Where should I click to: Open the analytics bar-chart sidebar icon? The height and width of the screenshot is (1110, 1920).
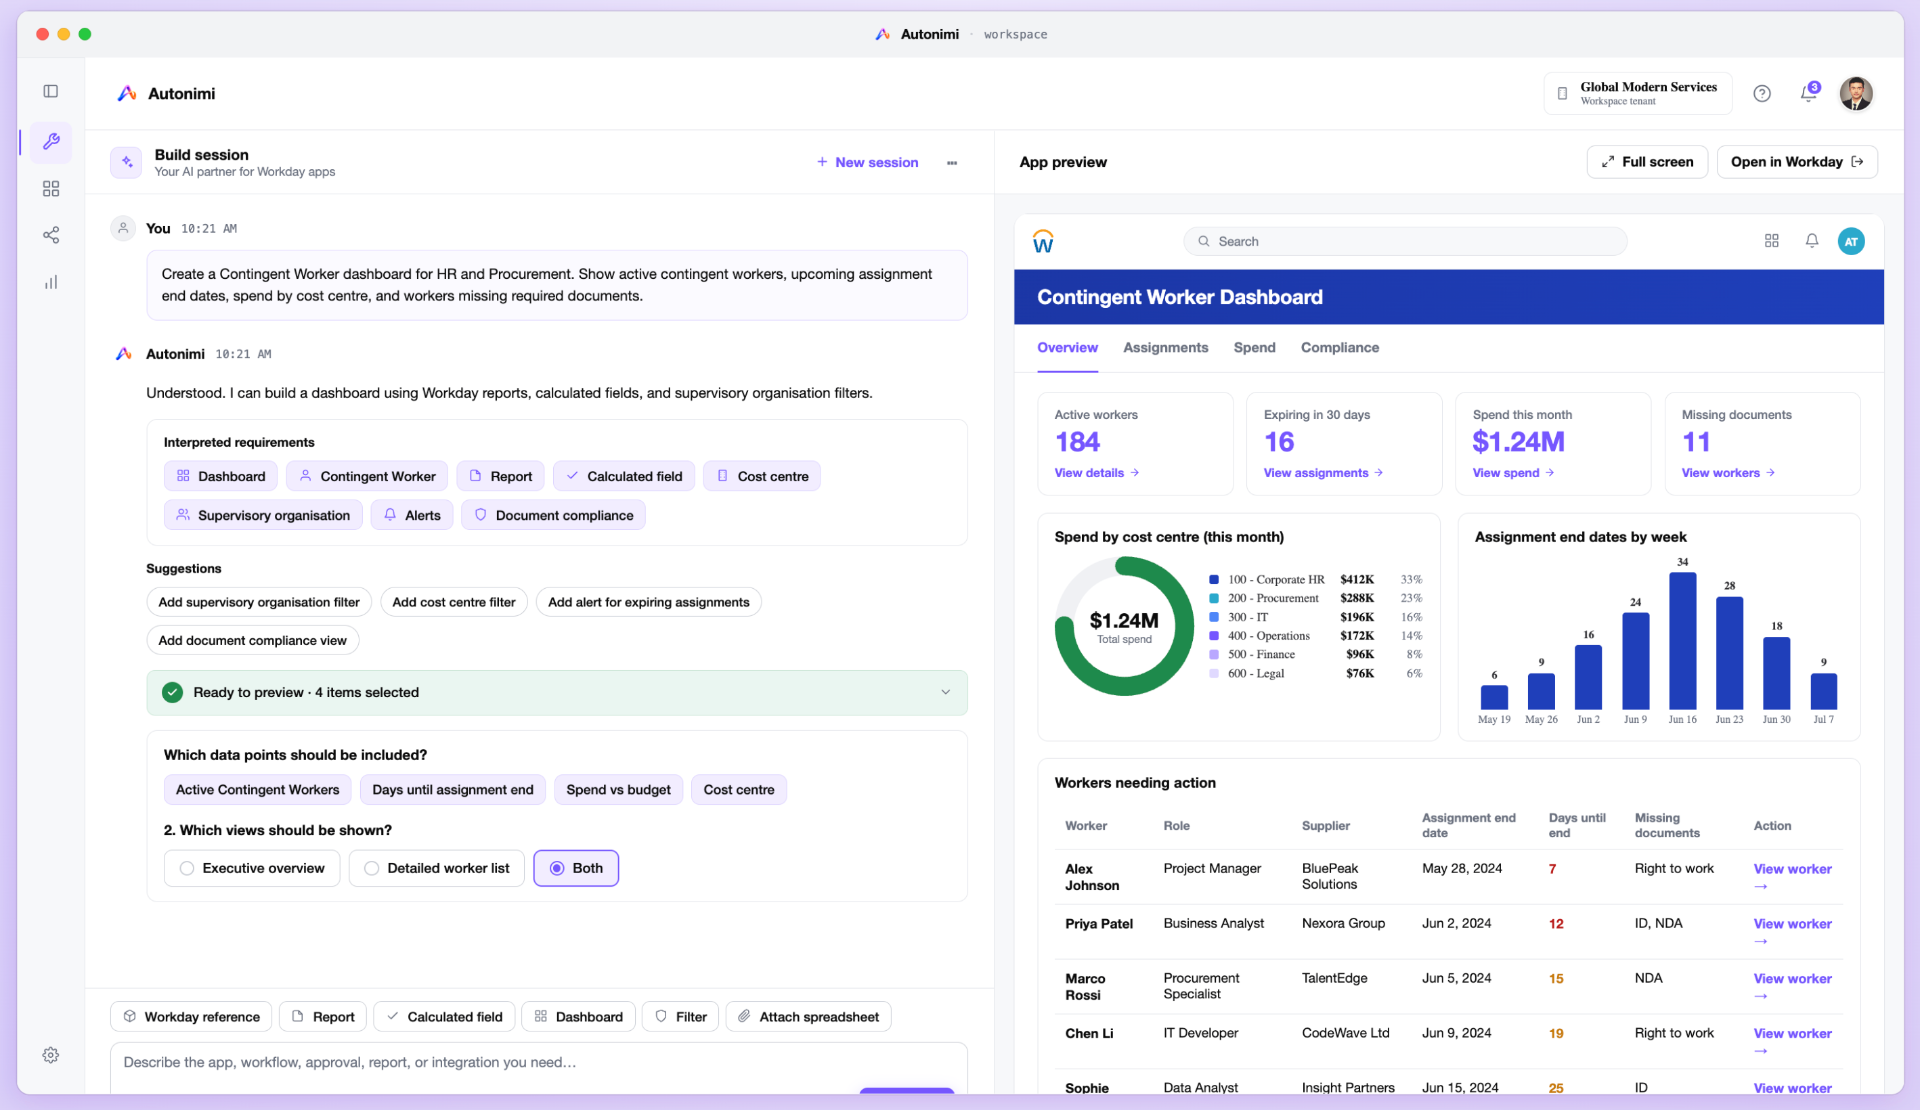click(x=51, y=282)
